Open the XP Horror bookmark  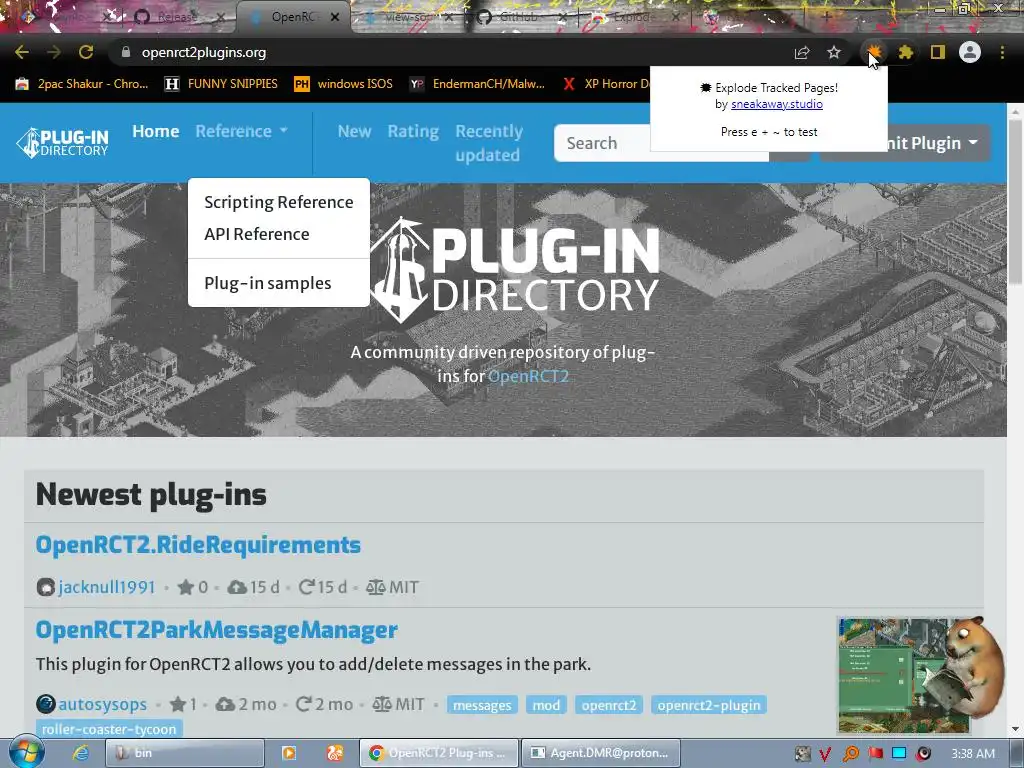[606, 84]
